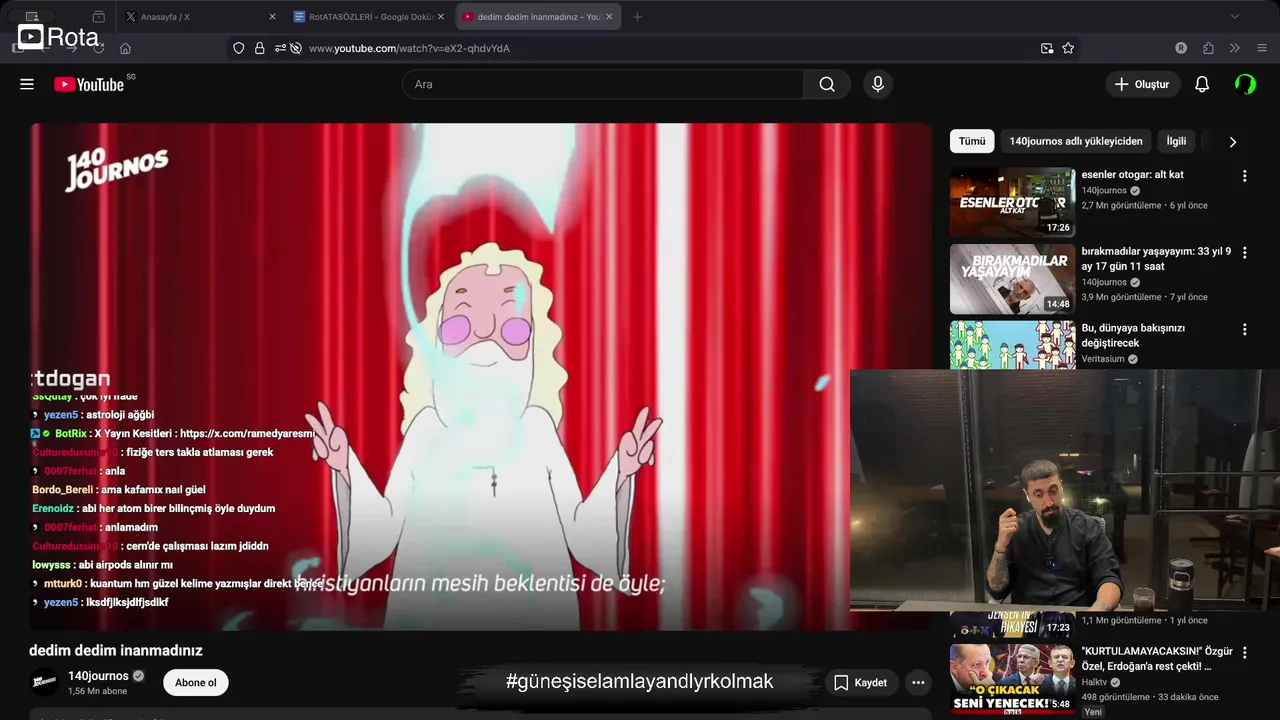Click the 140journos channel avatar
This screenshot has width=1280, height=720.
[44, 682]
